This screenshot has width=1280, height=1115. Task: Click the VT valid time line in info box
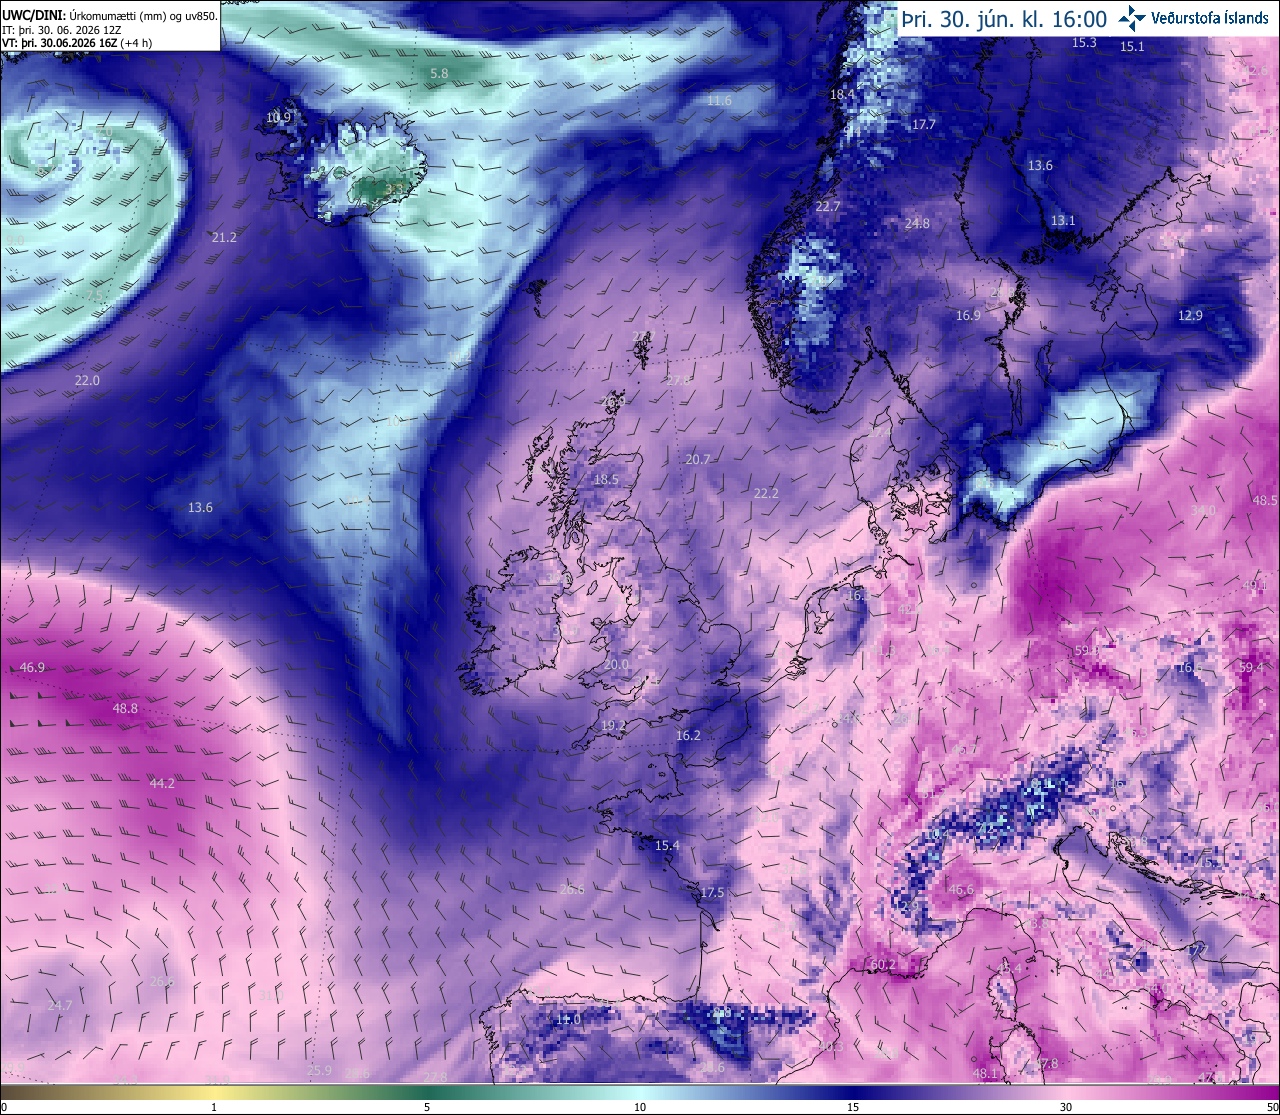[76, 43]
